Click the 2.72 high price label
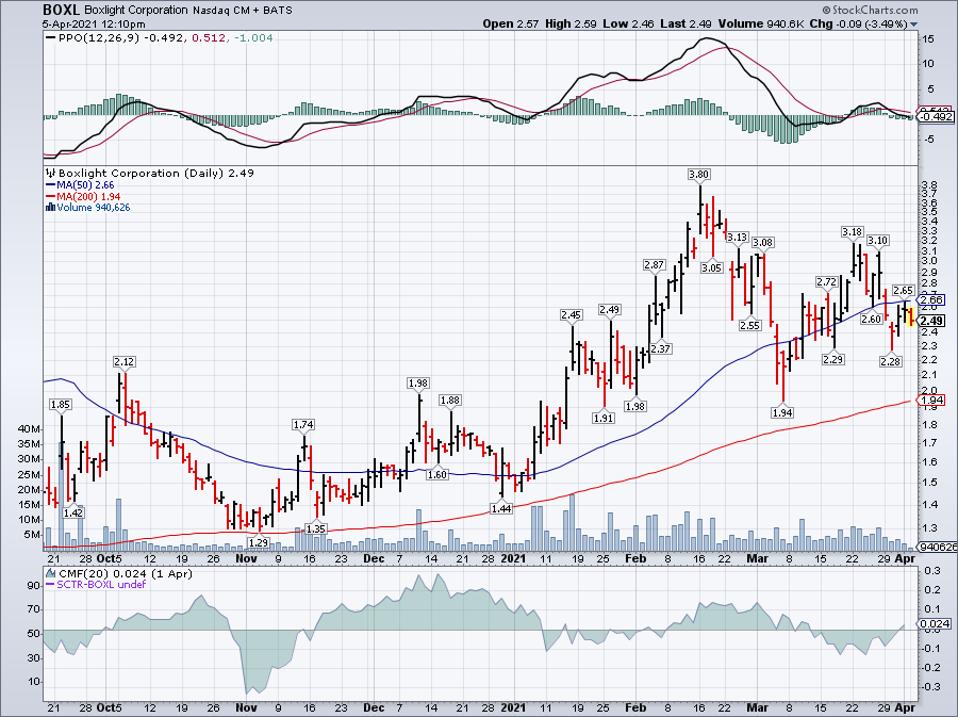The image size is (958, 717). click(827, 282)
